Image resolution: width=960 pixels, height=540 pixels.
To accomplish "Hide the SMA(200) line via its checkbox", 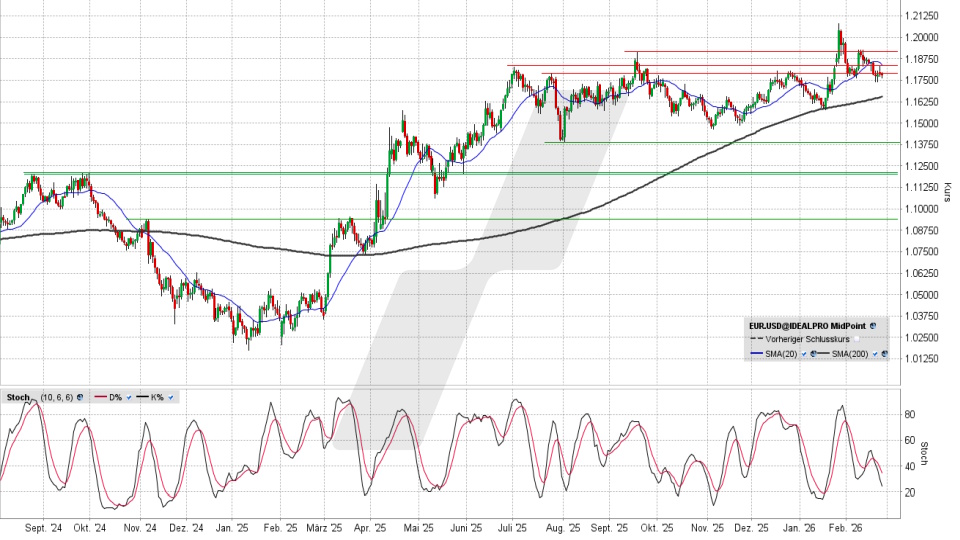I will coord(875,354).
